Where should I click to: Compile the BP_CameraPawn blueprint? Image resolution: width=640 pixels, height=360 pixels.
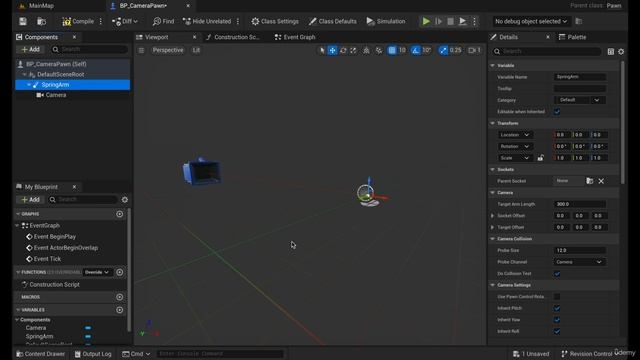[x=78, y=21]
